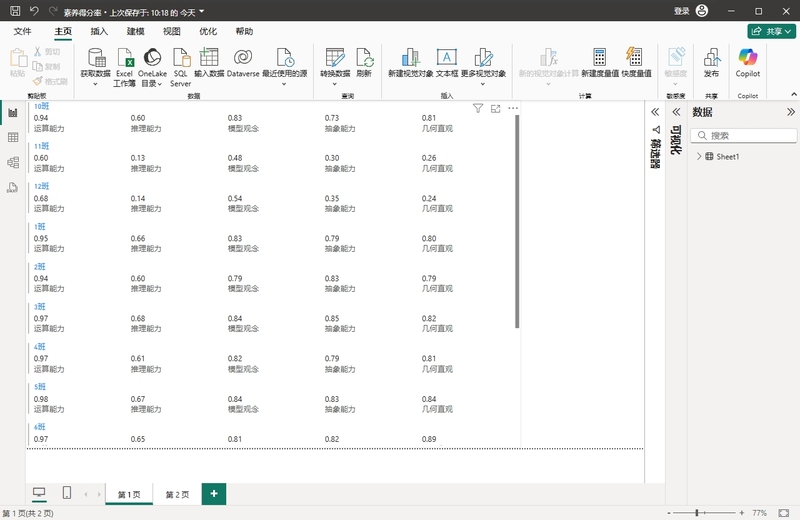Screen dimensions: 800x520
Task: Import an Excel workbook (Excel 工作簿)
Action: coord(124,67)
